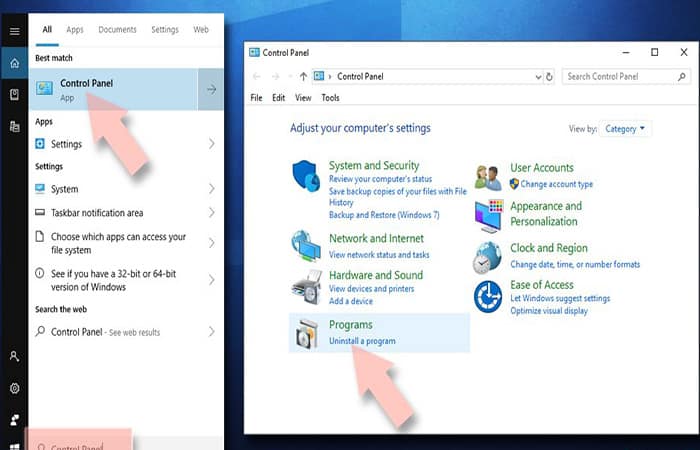This screenshot has height=450, width=700.
Task: Open the System and Security heading
Action: point(374,166)
